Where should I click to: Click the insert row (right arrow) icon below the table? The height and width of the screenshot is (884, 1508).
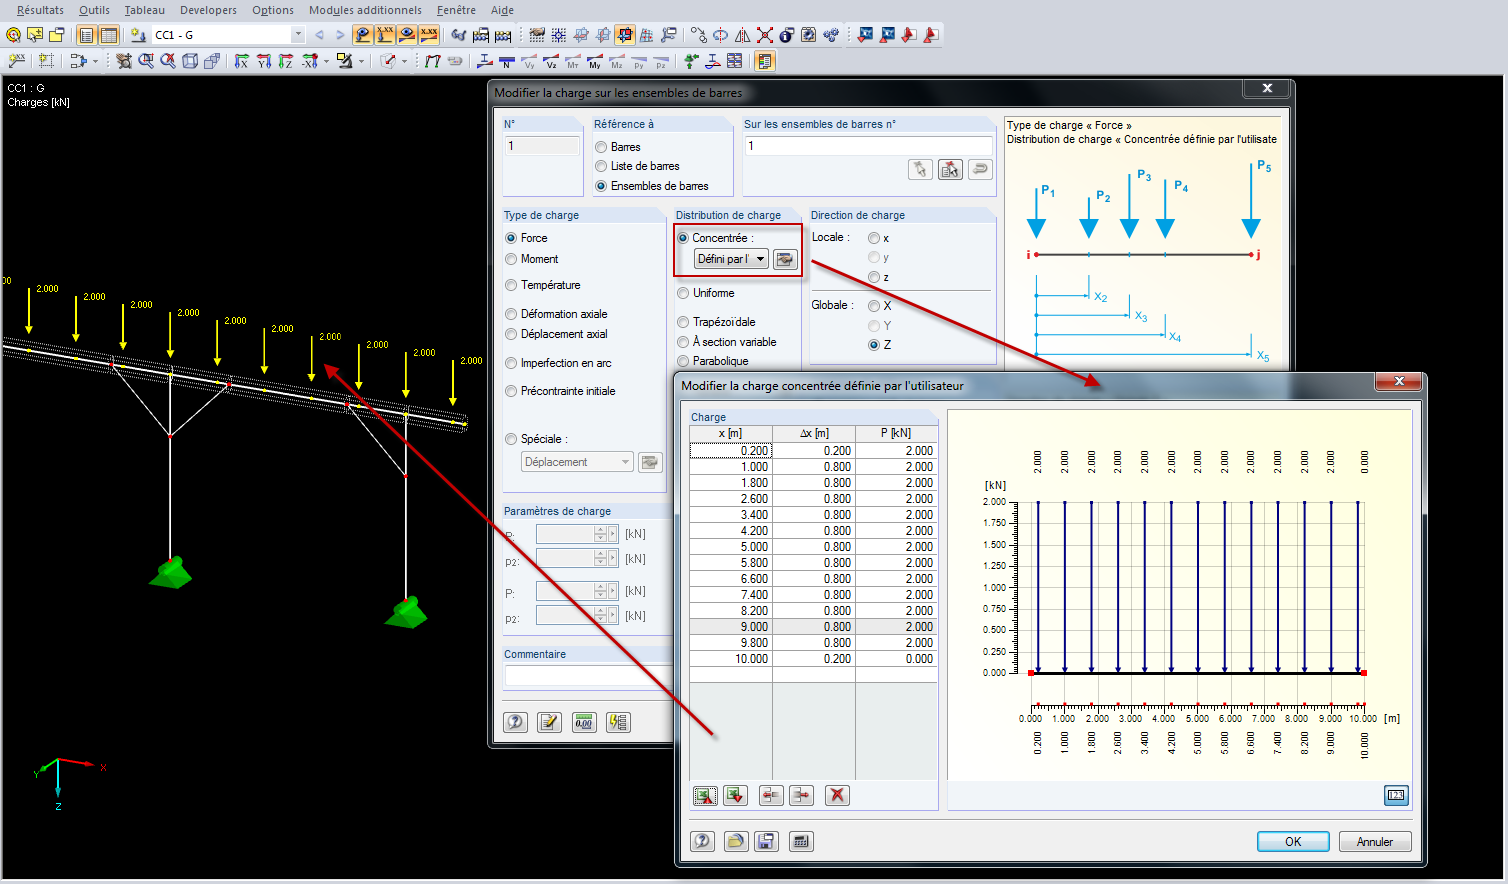point(802,796)
